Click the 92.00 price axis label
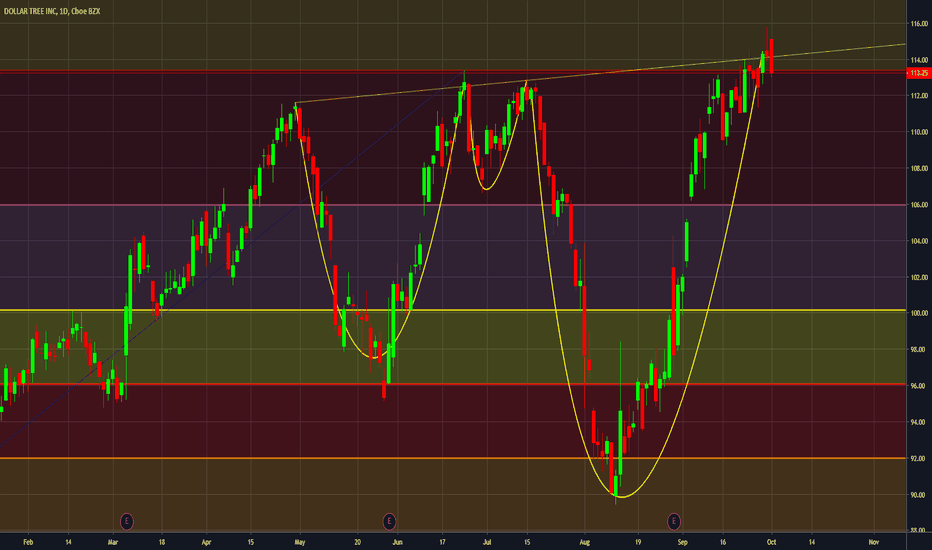This screenshot has height=550, width=932. (919, 458)
